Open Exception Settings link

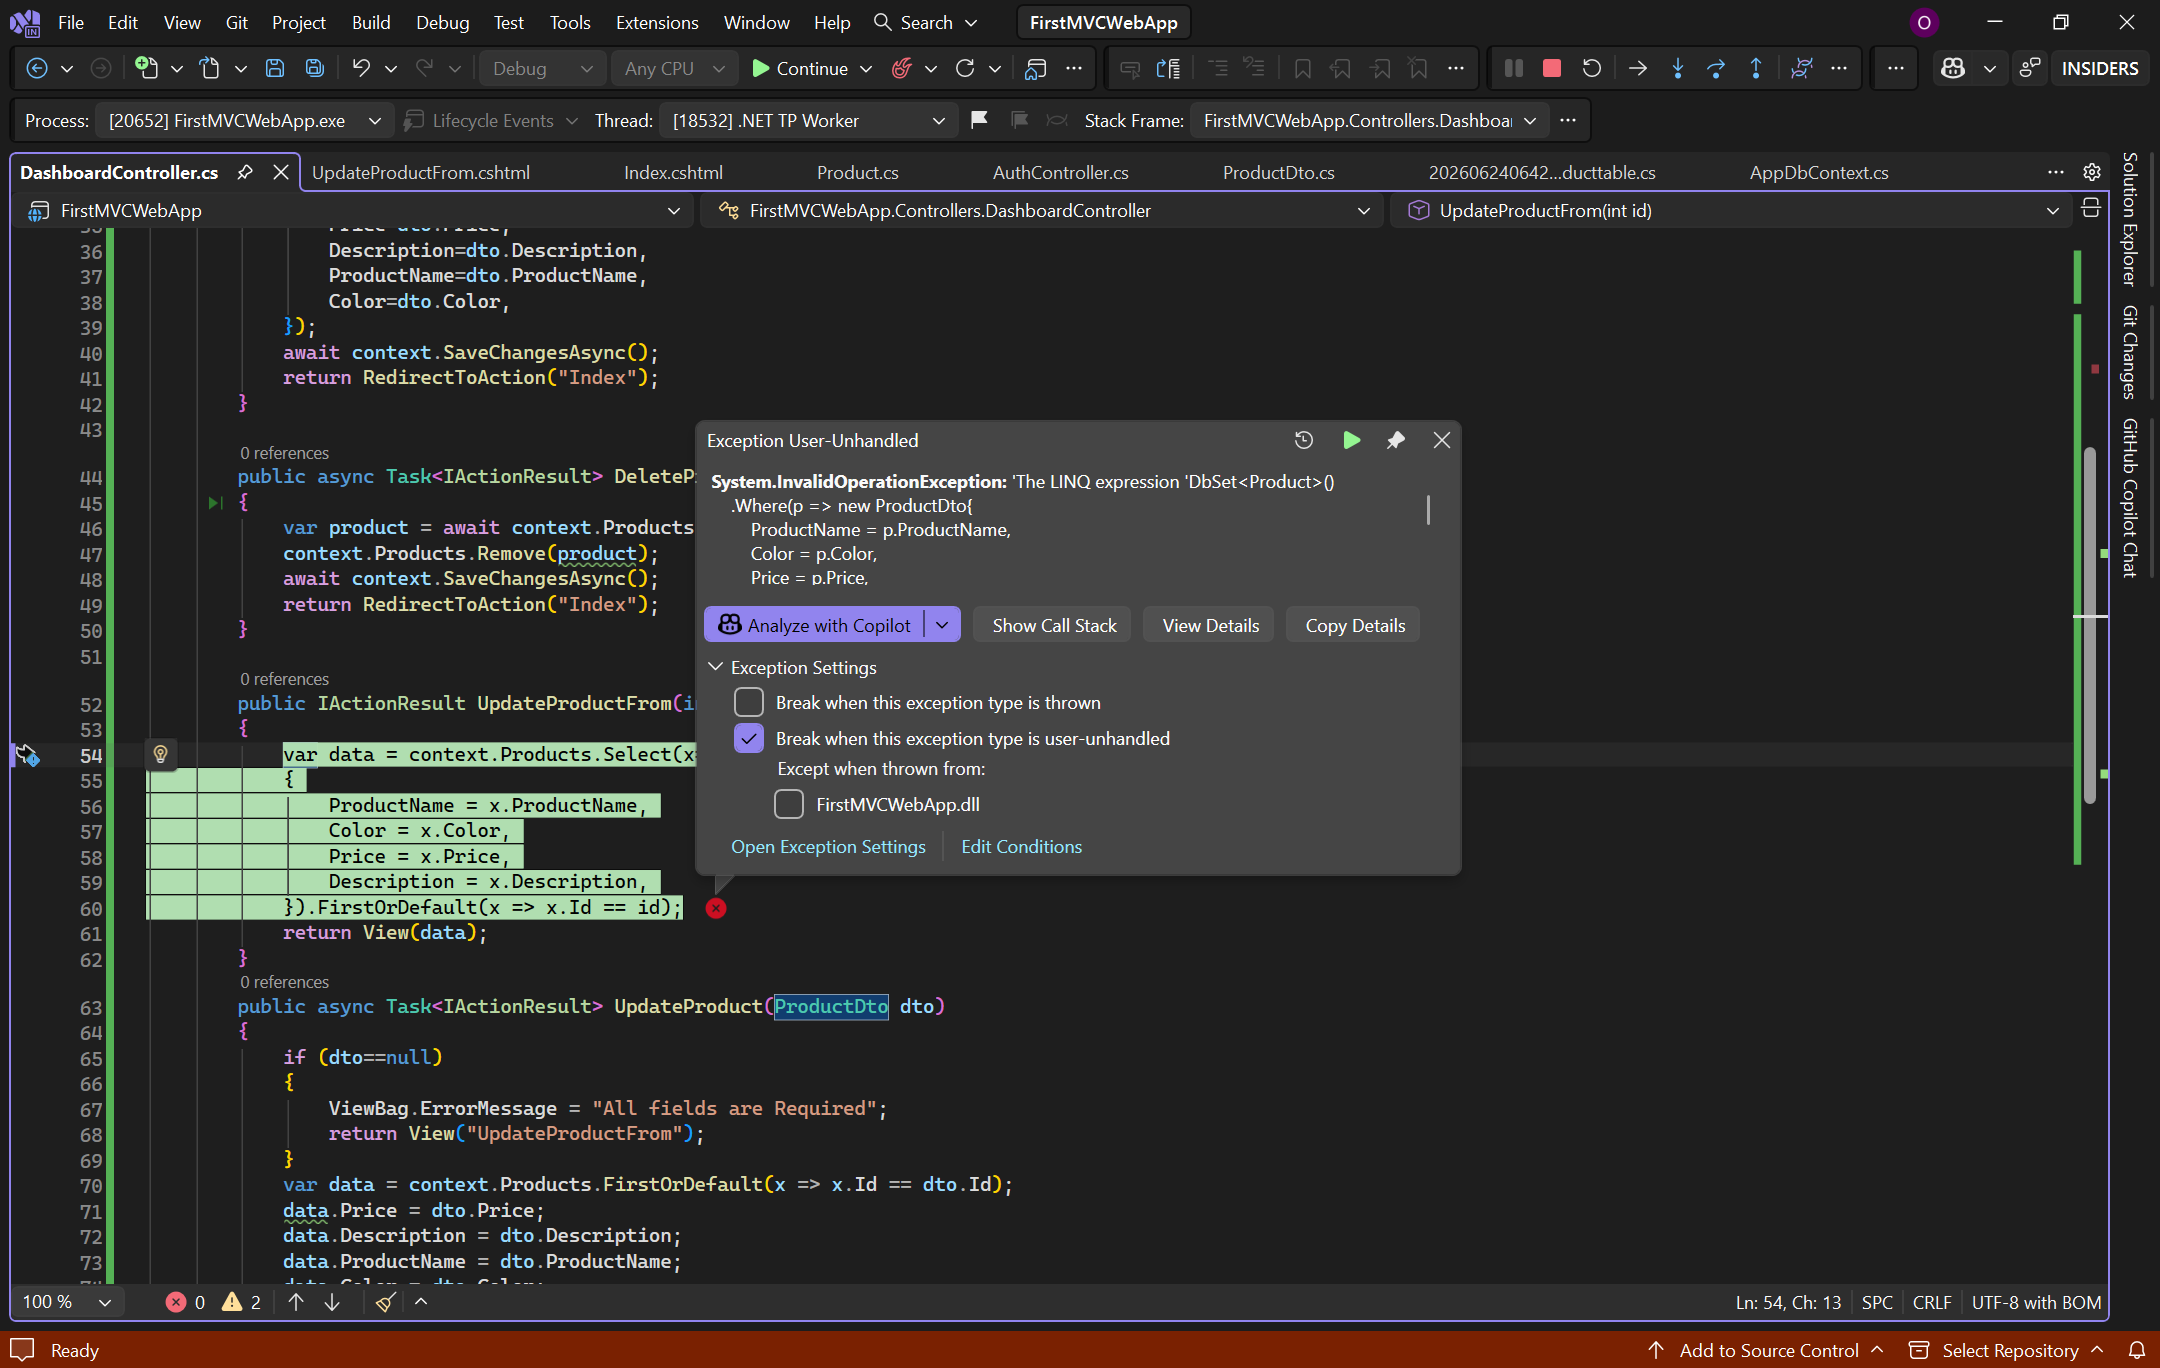(x=828, y=846)
